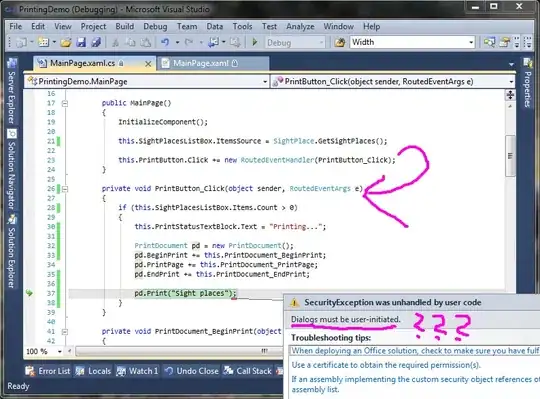Click the Undo arrow icon
The height and width of the screenshot is (399, 540).
(165, 43)
